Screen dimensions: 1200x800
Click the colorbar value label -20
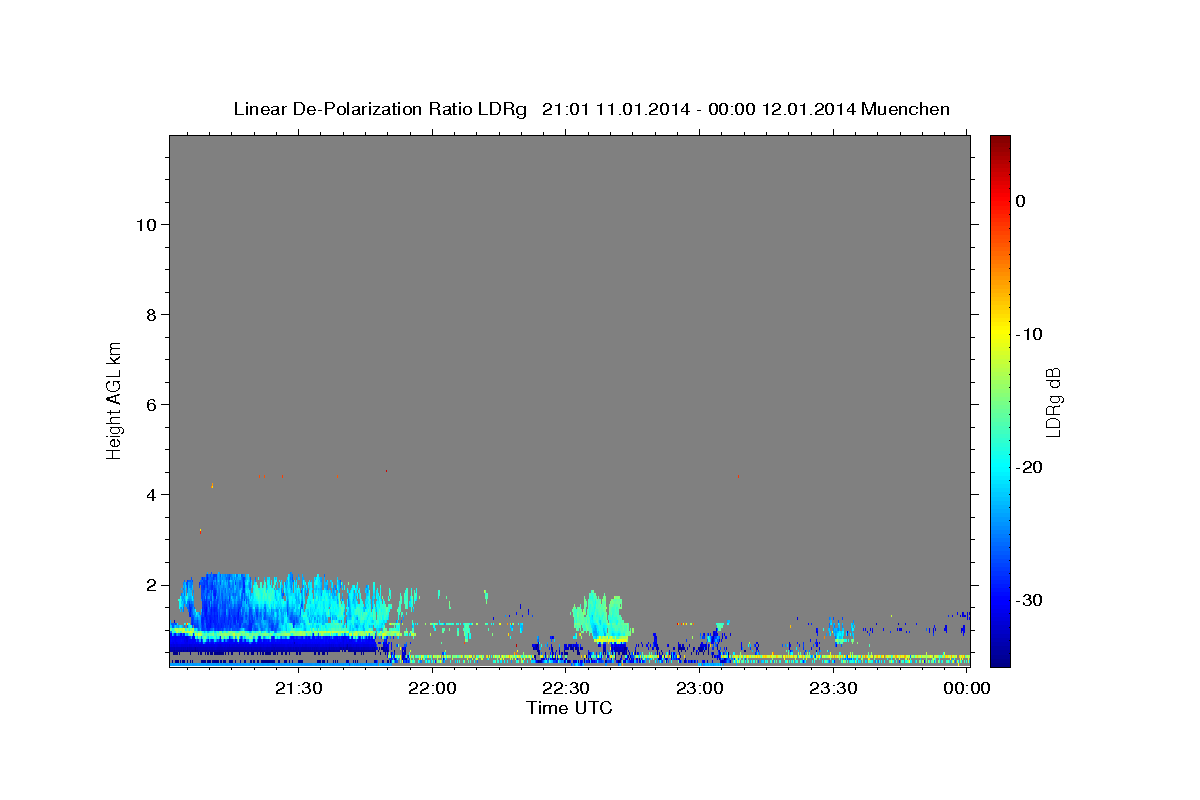click(x=1030, y=467)
